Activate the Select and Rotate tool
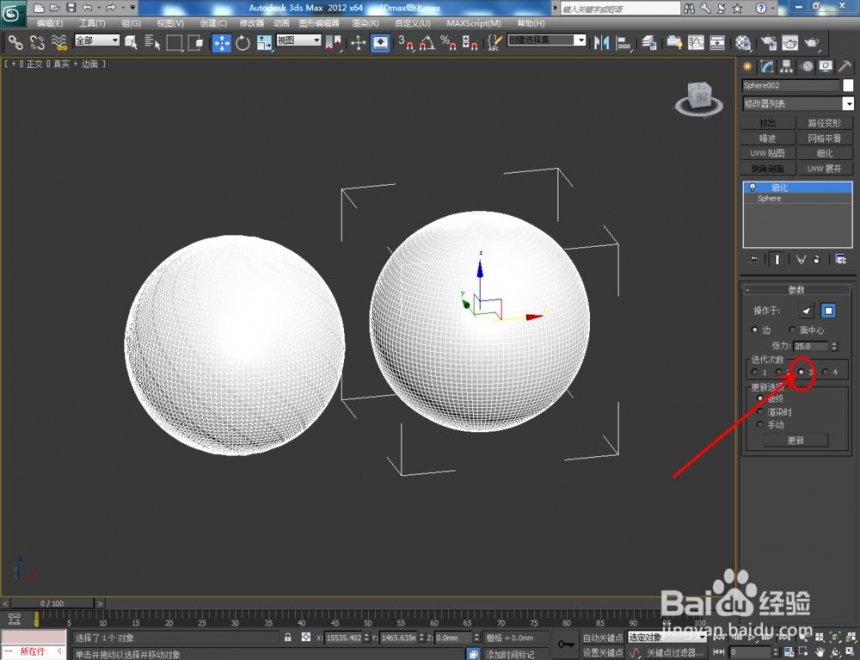 [x=242, y=43]
